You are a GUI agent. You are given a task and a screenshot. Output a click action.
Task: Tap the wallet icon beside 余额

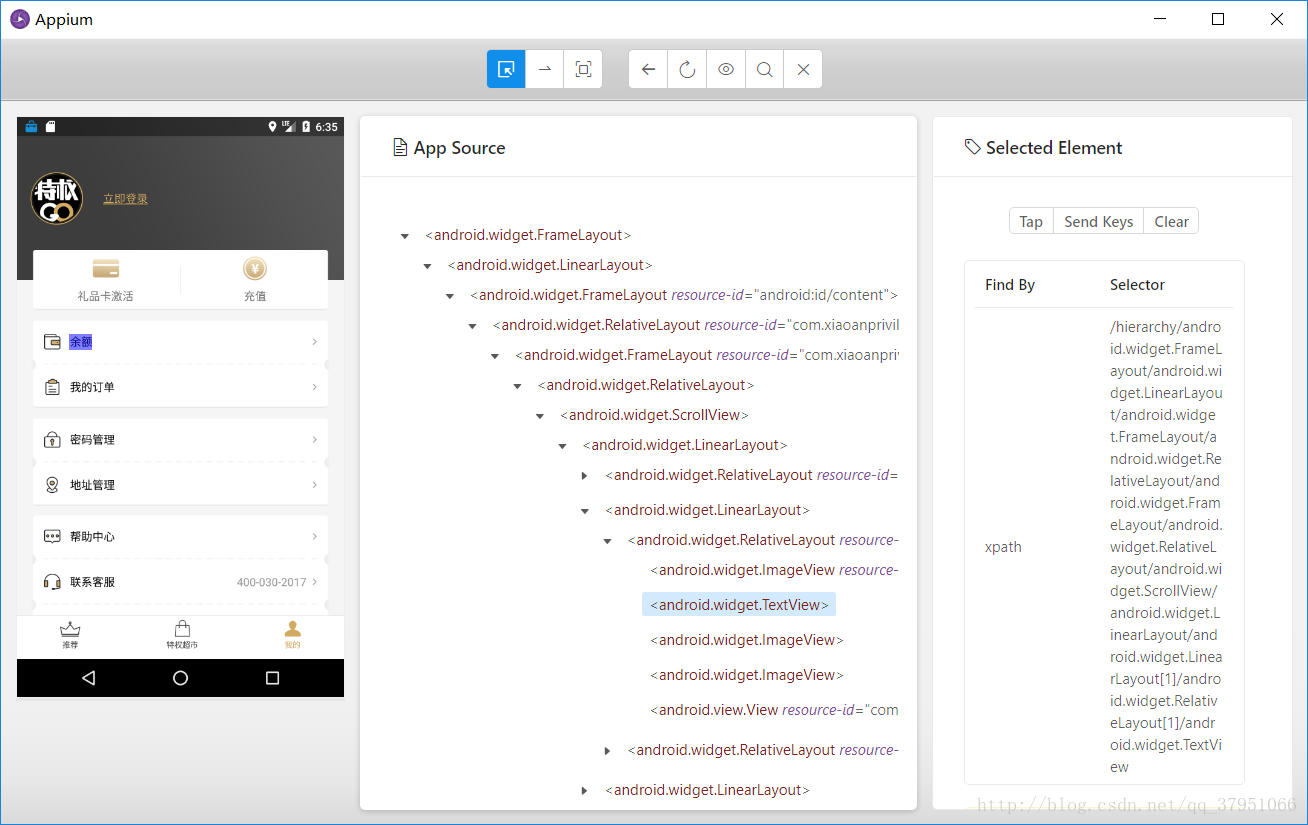(52, 342)
